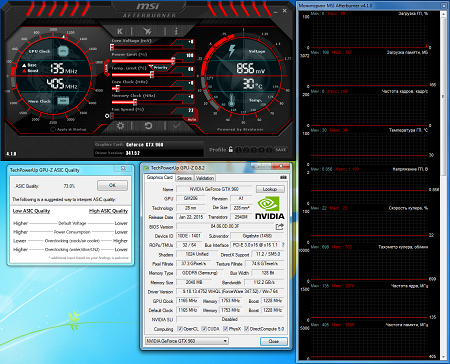Toggle the fan speed Auto button
Viewport: 450px width, 364px height.
coord(192,119)
